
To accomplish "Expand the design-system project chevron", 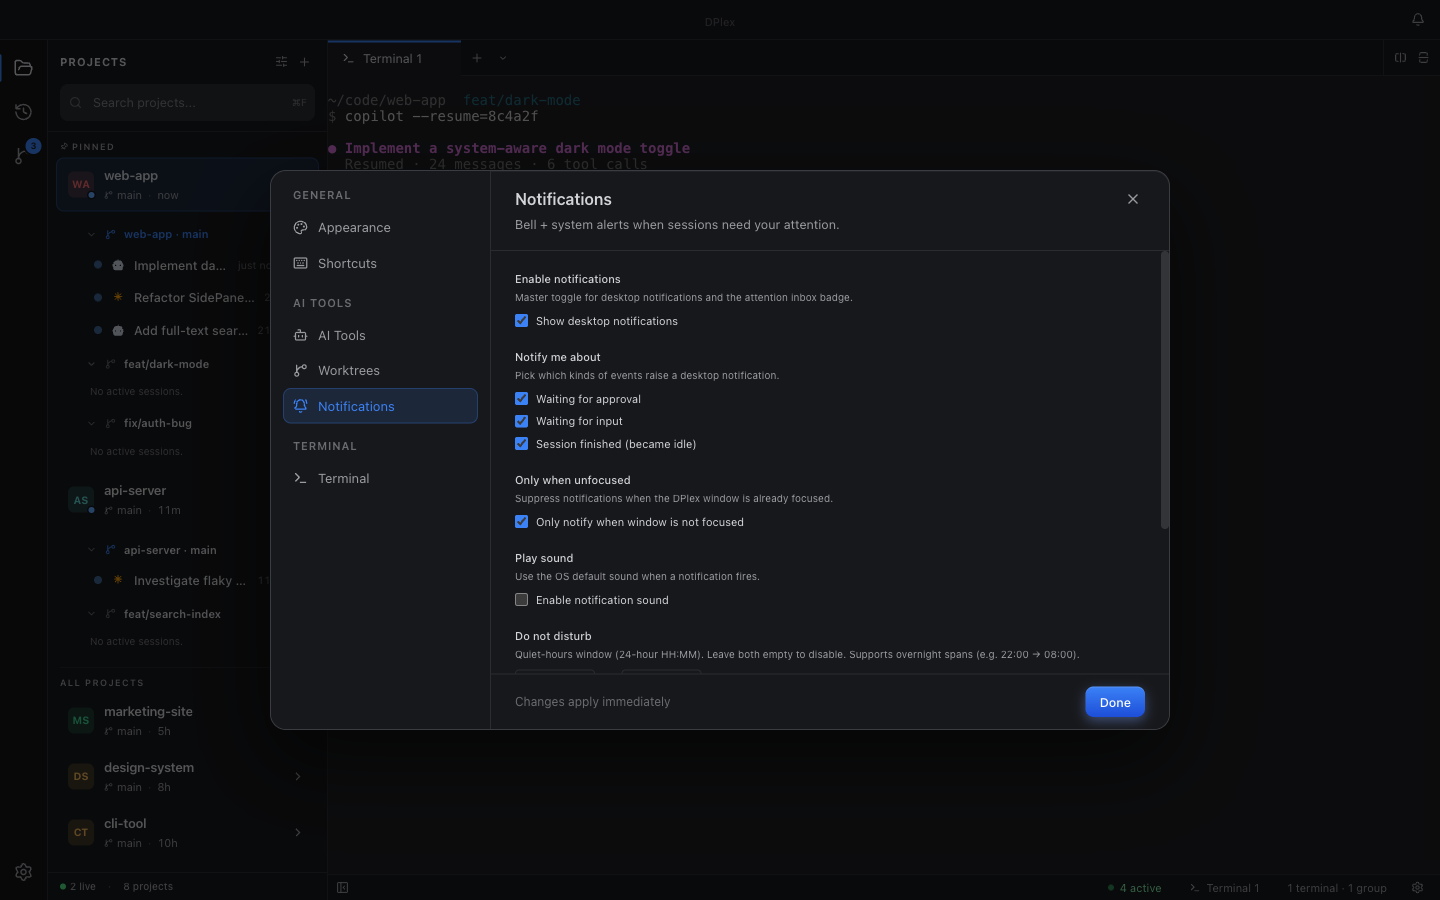I will [298, 776].
